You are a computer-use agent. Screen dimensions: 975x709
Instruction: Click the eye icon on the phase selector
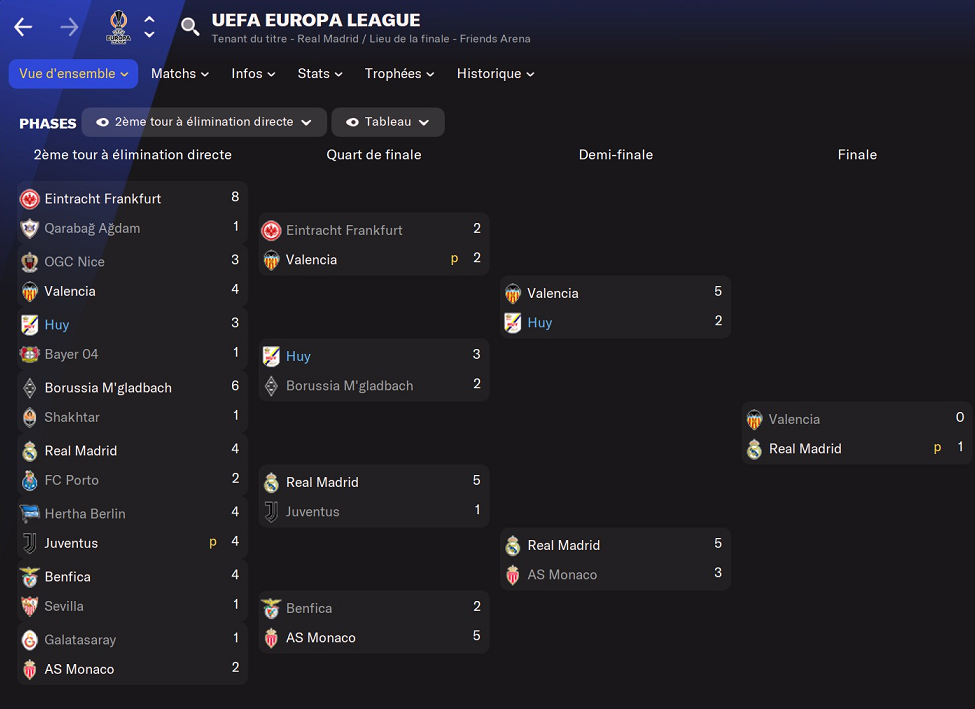coord(102,122)
